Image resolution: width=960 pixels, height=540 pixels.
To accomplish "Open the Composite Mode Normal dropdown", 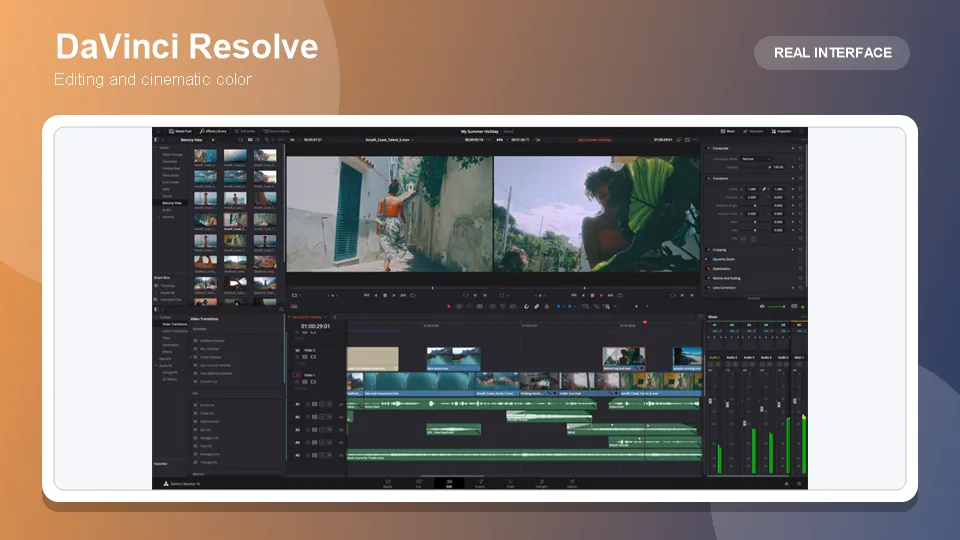I will coord(756,159).
